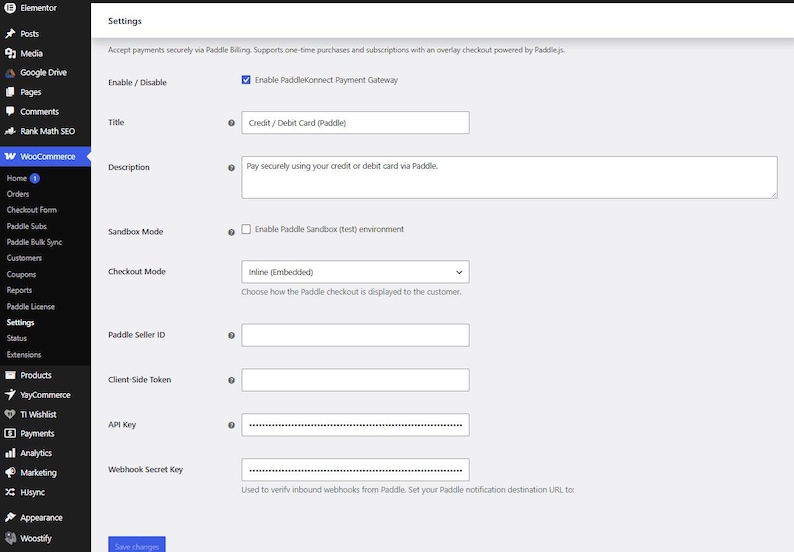Click help tooltip icon next to Title
The image size is (794, 552).
click(x=231, y=123)
